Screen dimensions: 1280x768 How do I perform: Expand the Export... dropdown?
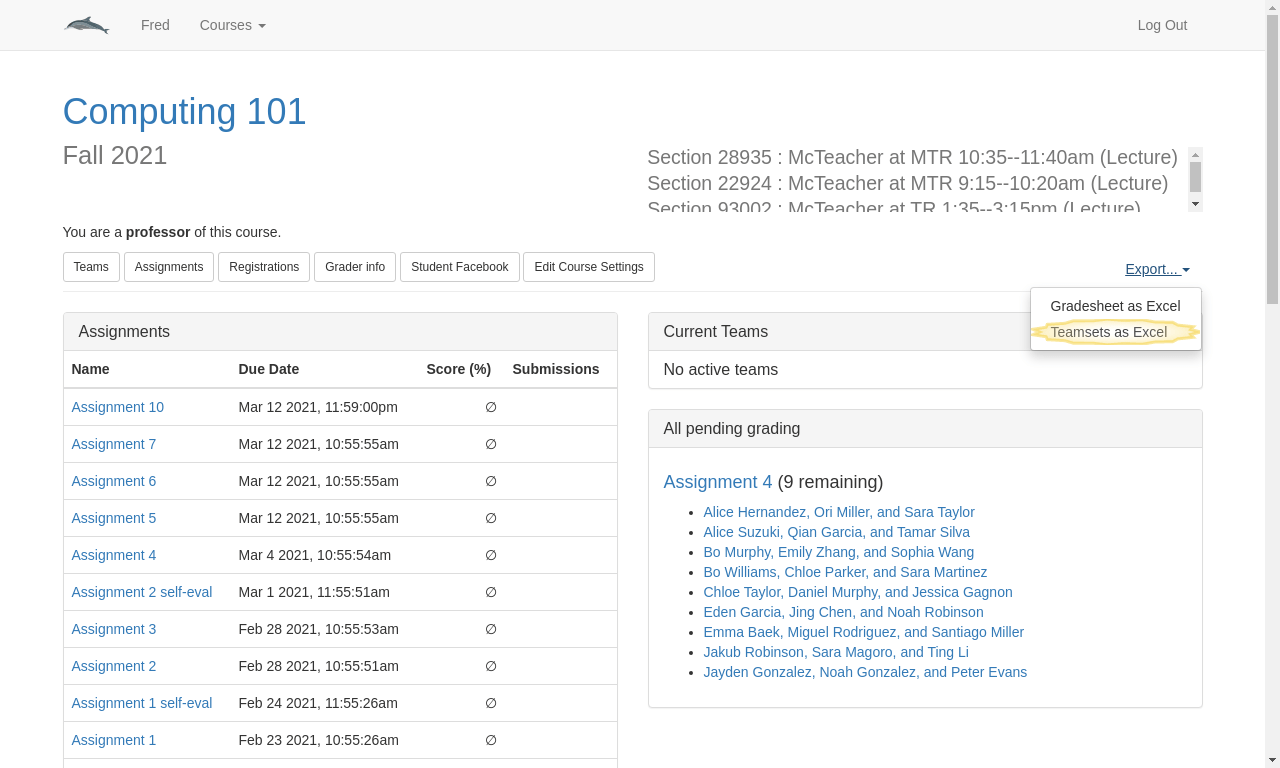point(1156,269)
